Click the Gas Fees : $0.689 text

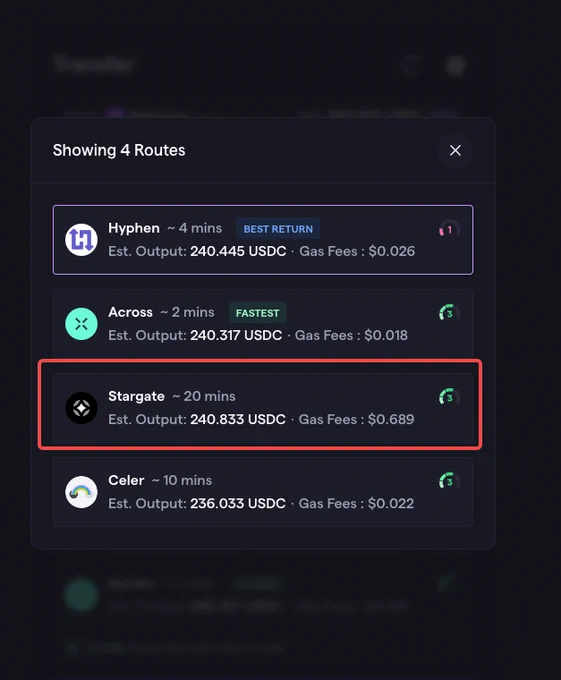(x=356, y=420)
